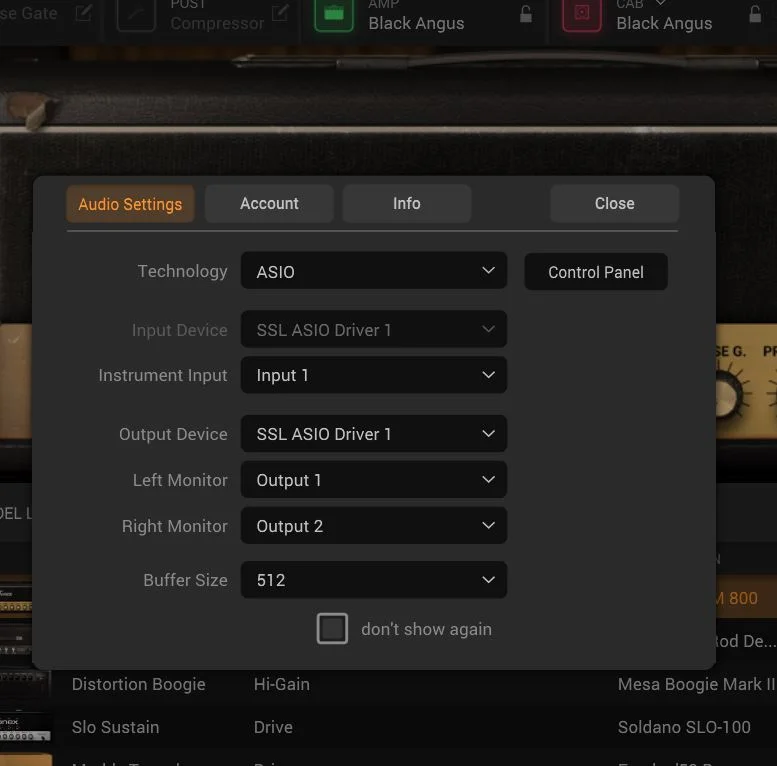Viewport: 777px width, 766px height.
Task: Open the Technology dropdown showing ASIO
Action: coord(373,271)
